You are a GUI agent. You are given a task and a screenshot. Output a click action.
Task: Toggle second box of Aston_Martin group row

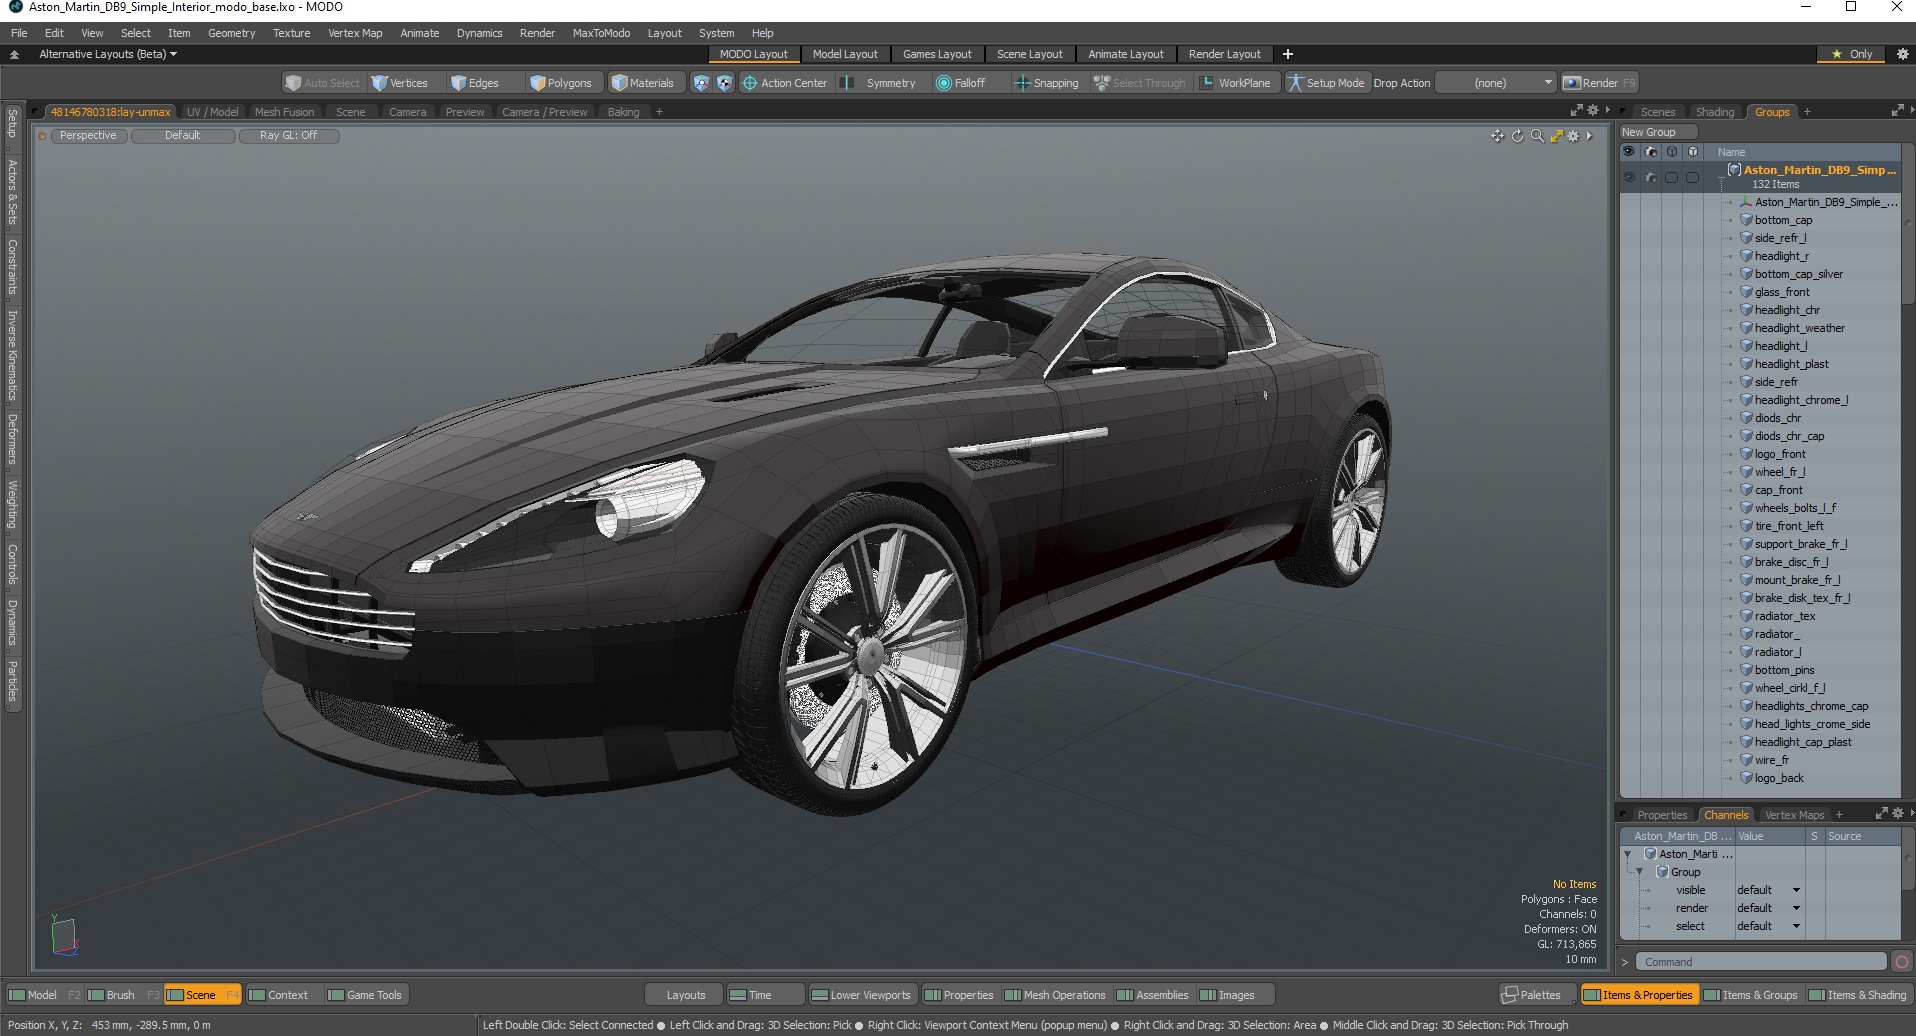1692,177
